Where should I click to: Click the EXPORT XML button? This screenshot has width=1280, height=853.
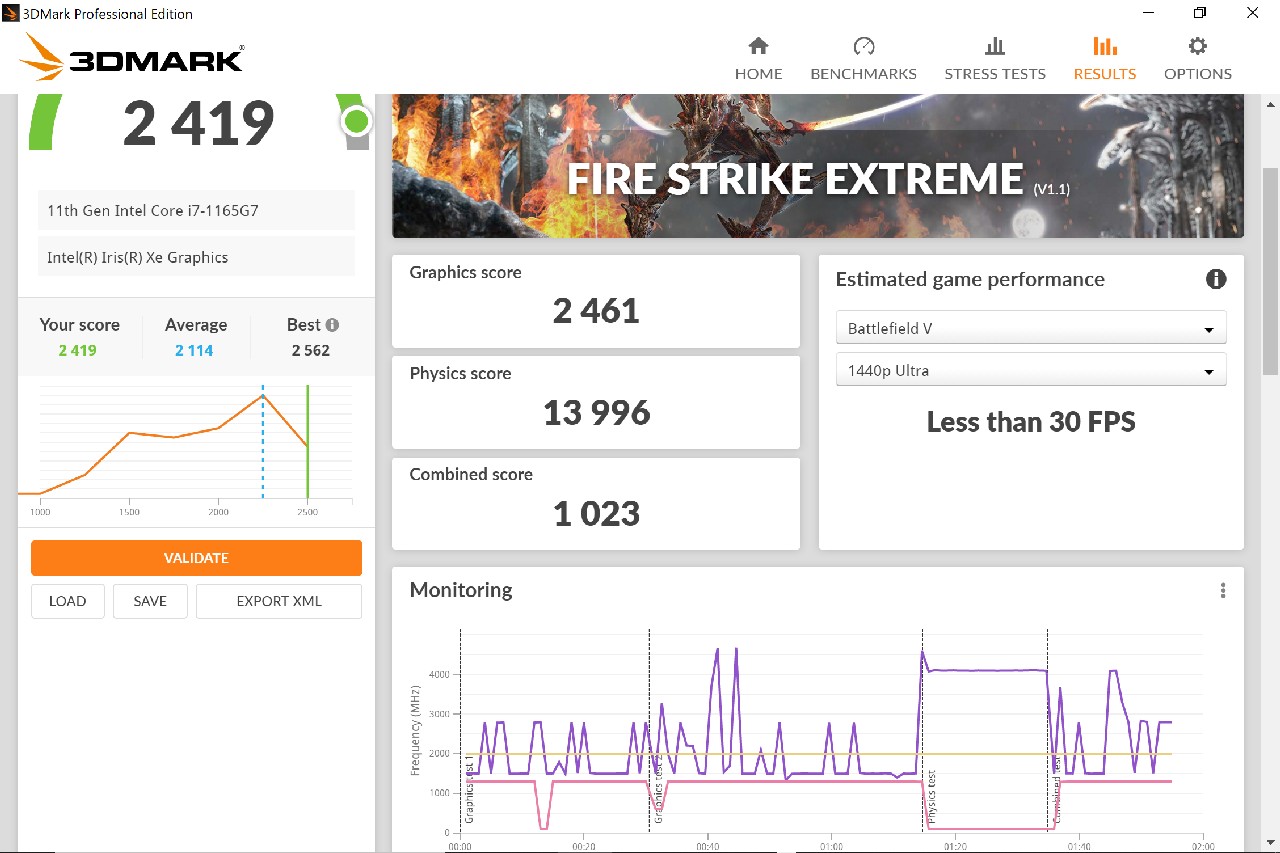tap(279, 601)
